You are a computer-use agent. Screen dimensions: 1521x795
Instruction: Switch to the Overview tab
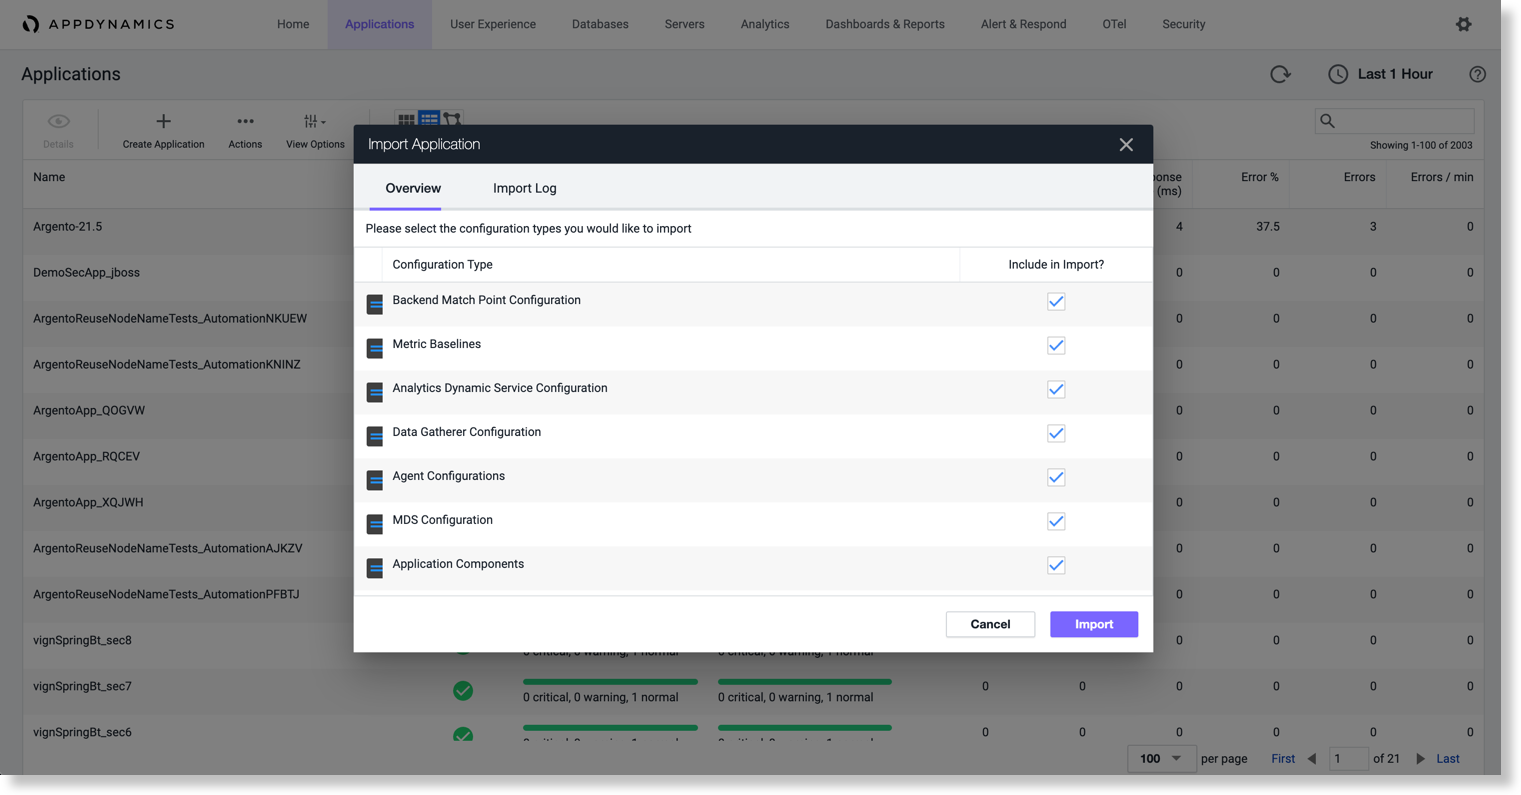(x=413, y=188)
